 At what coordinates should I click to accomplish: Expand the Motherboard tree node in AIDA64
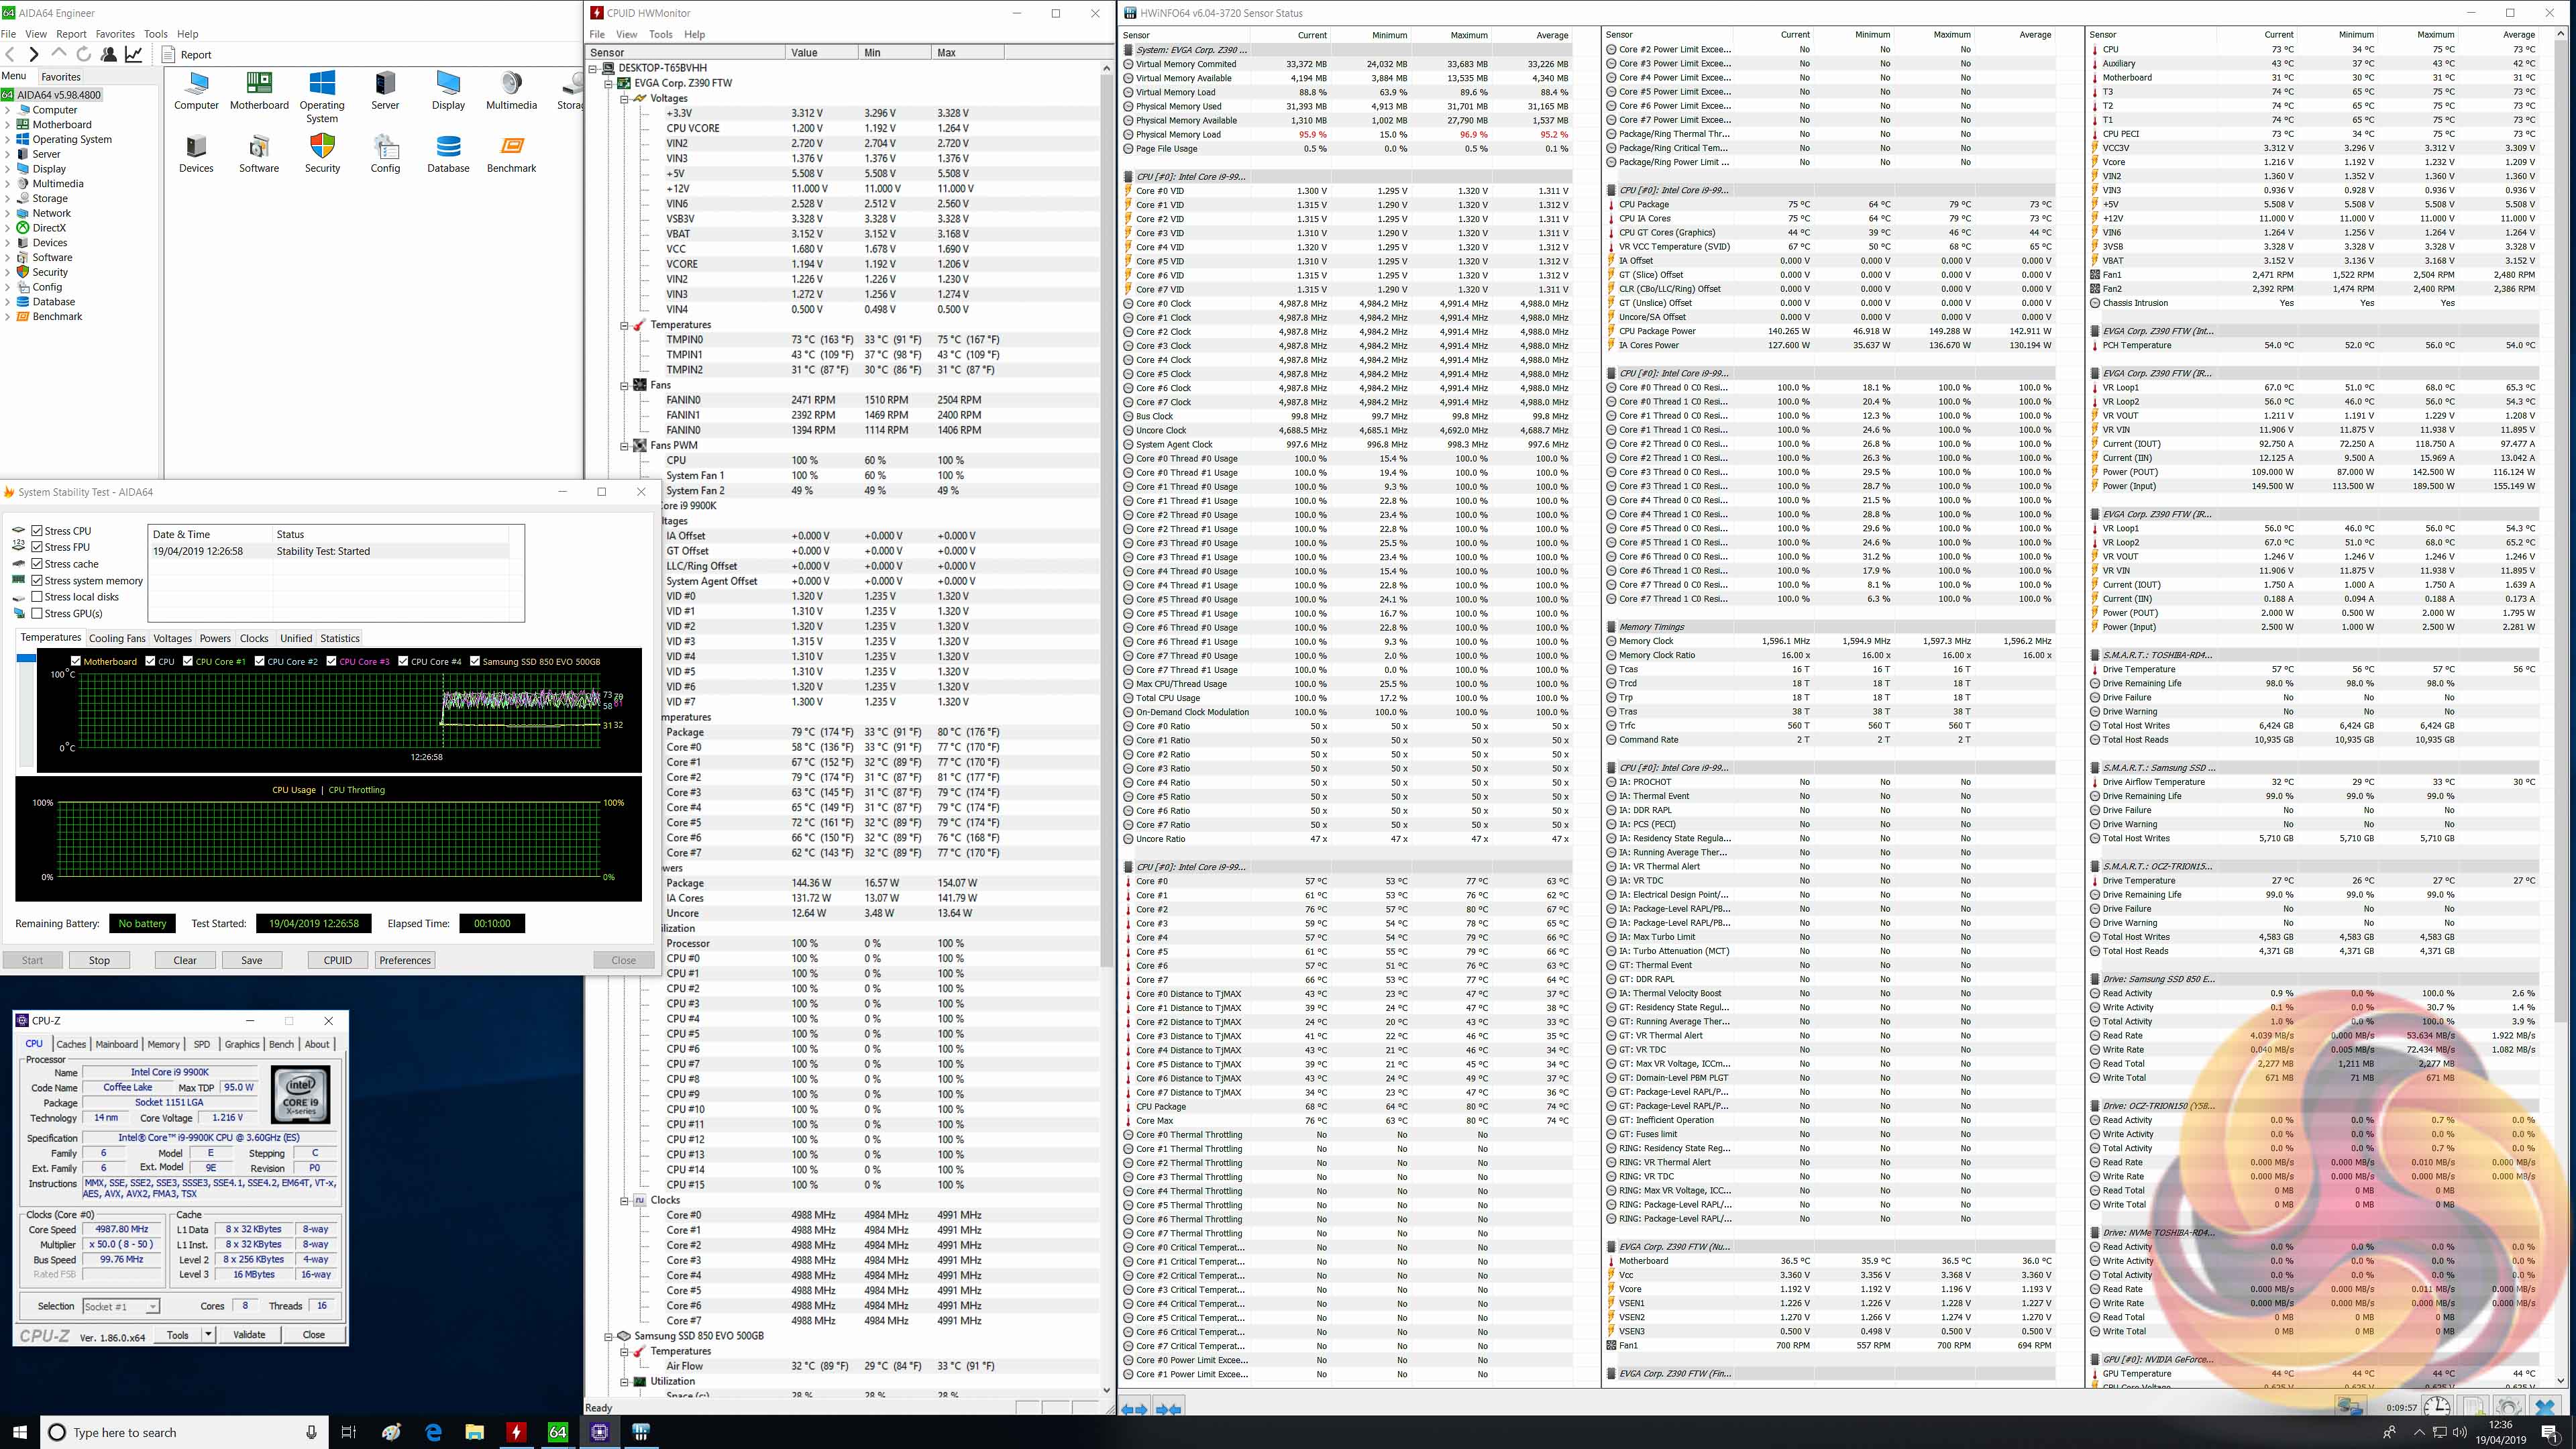[8, 125]
